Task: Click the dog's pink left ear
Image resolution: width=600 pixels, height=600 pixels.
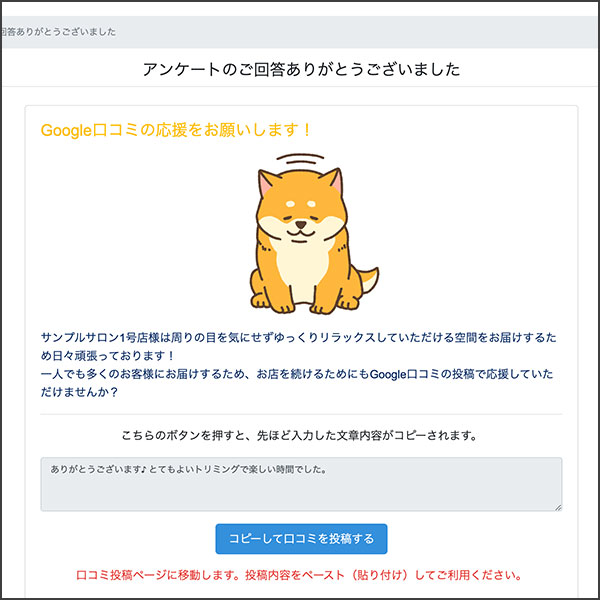Action: point(267,185)
